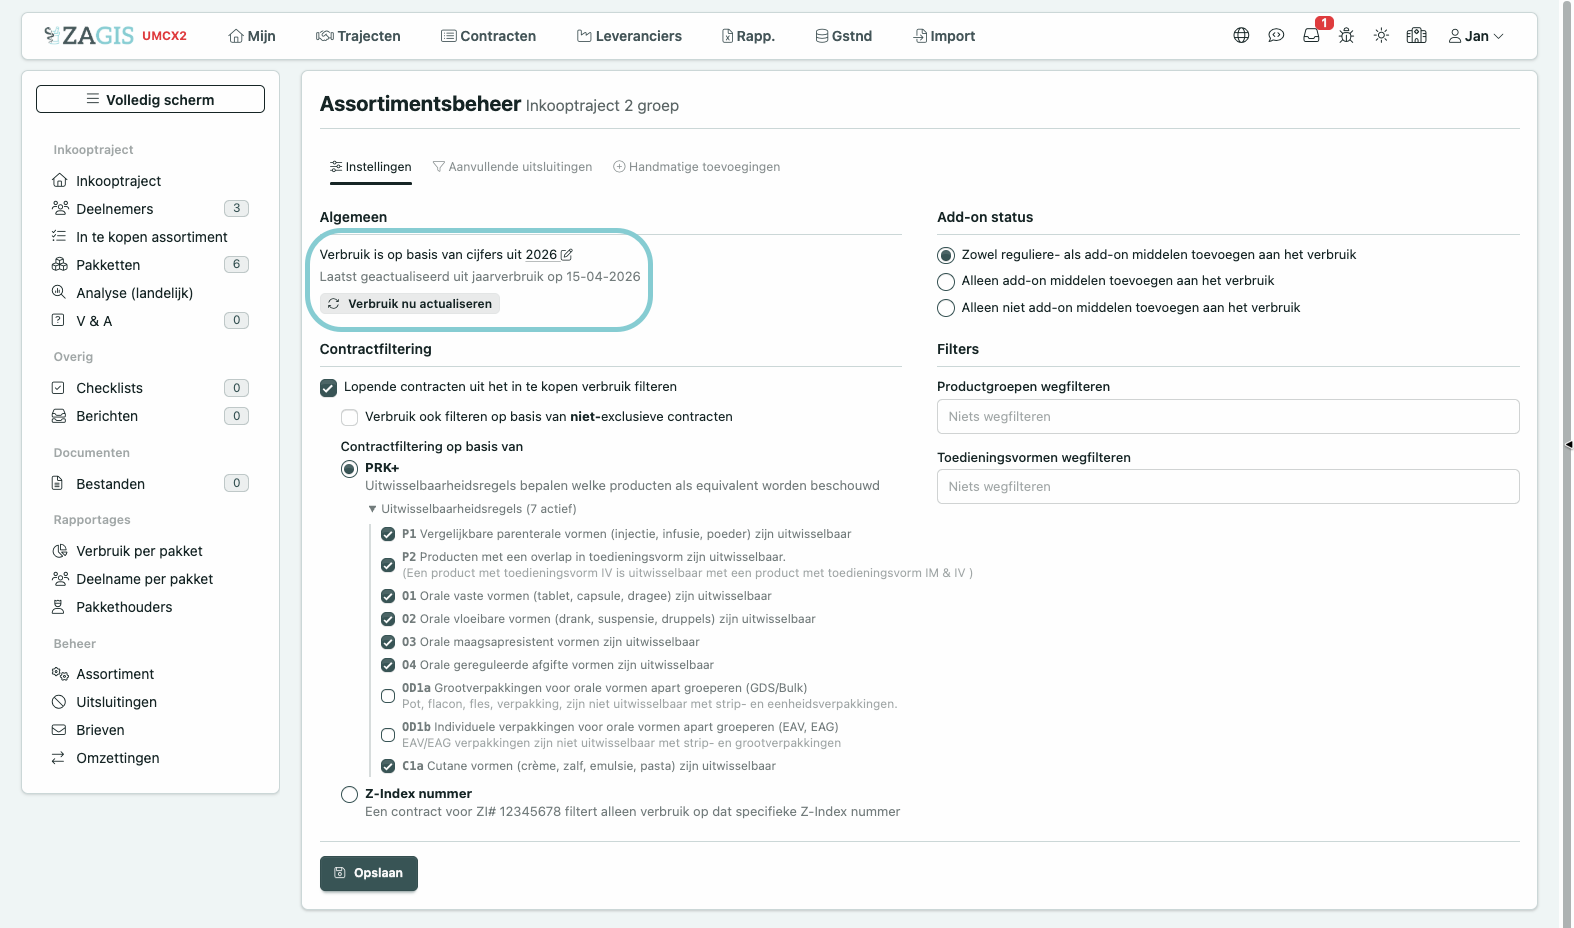Click the Toedieningsvormen wegfilteren field

click(x=1228, y=487)
